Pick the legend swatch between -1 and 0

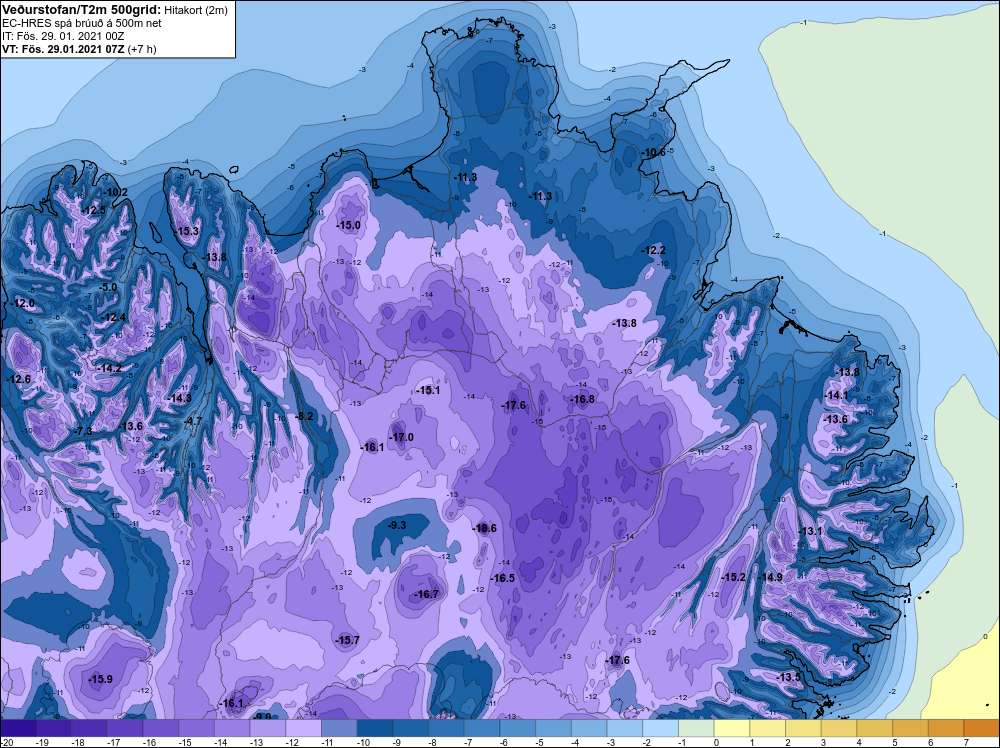(696, 728)
